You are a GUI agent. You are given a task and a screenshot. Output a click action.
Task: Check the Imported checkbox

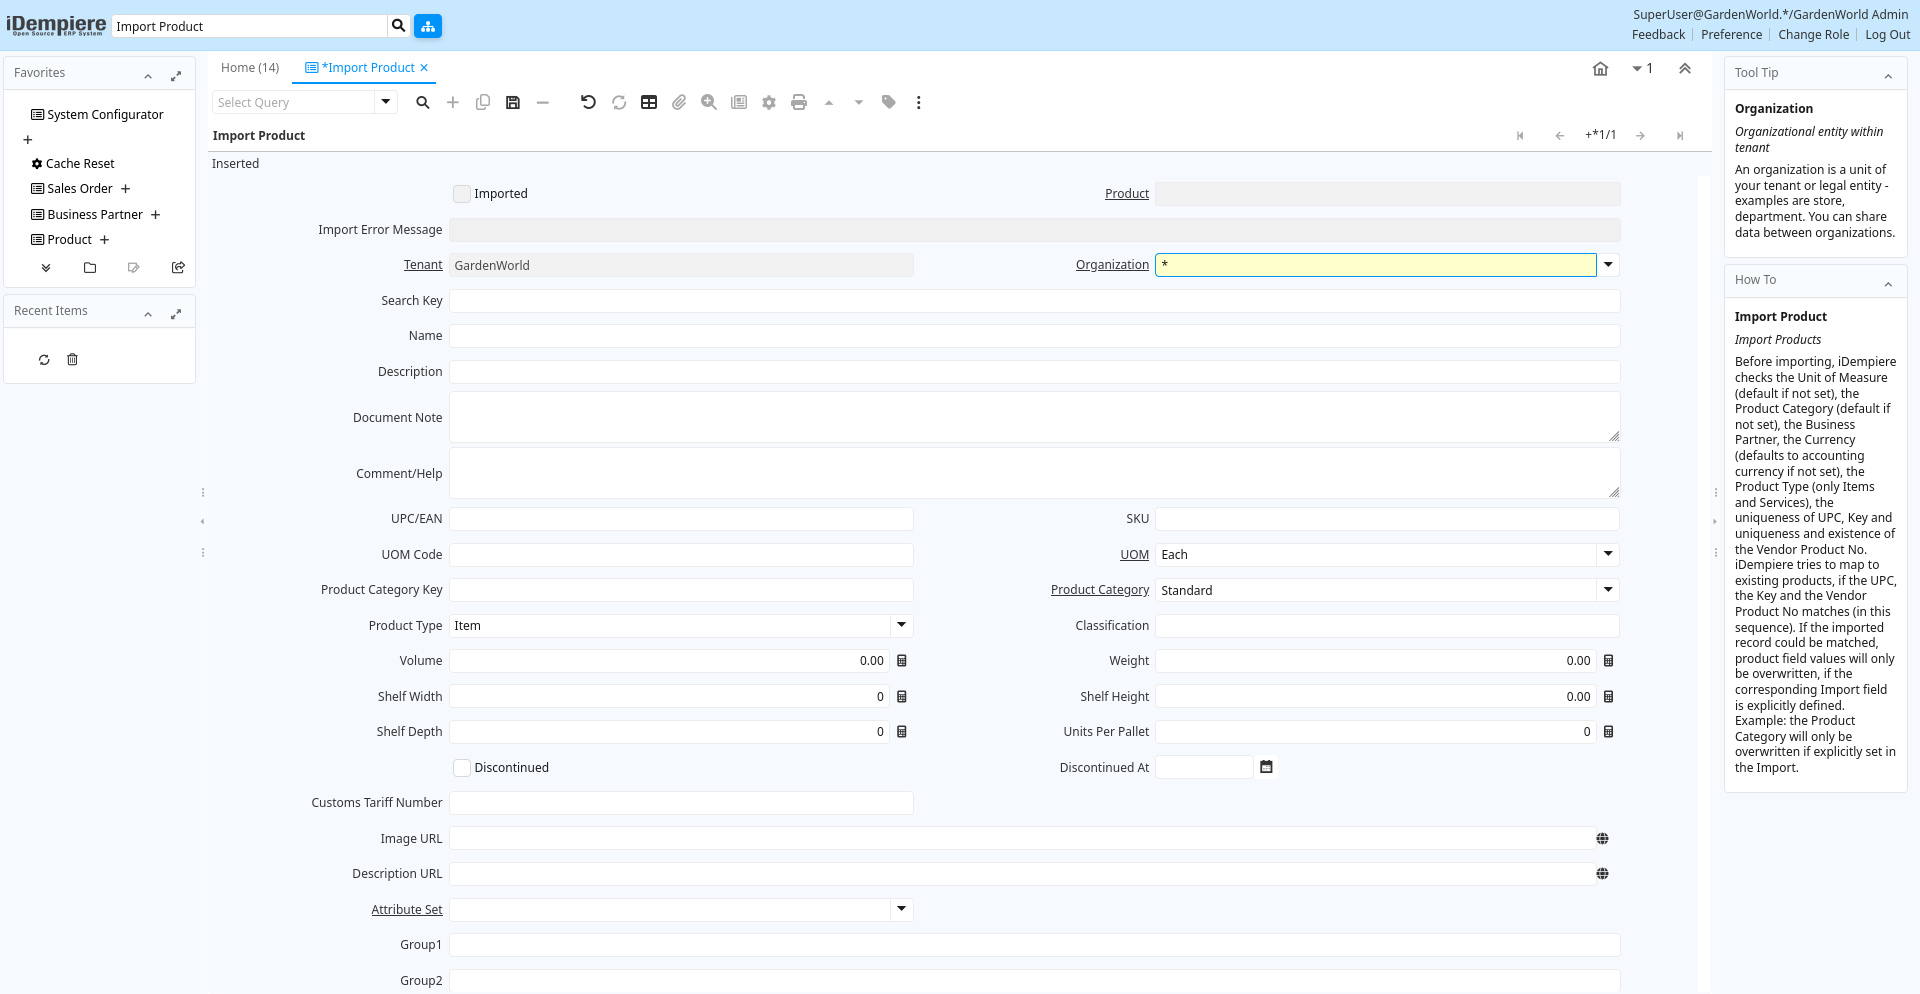[x=462, y=194]
